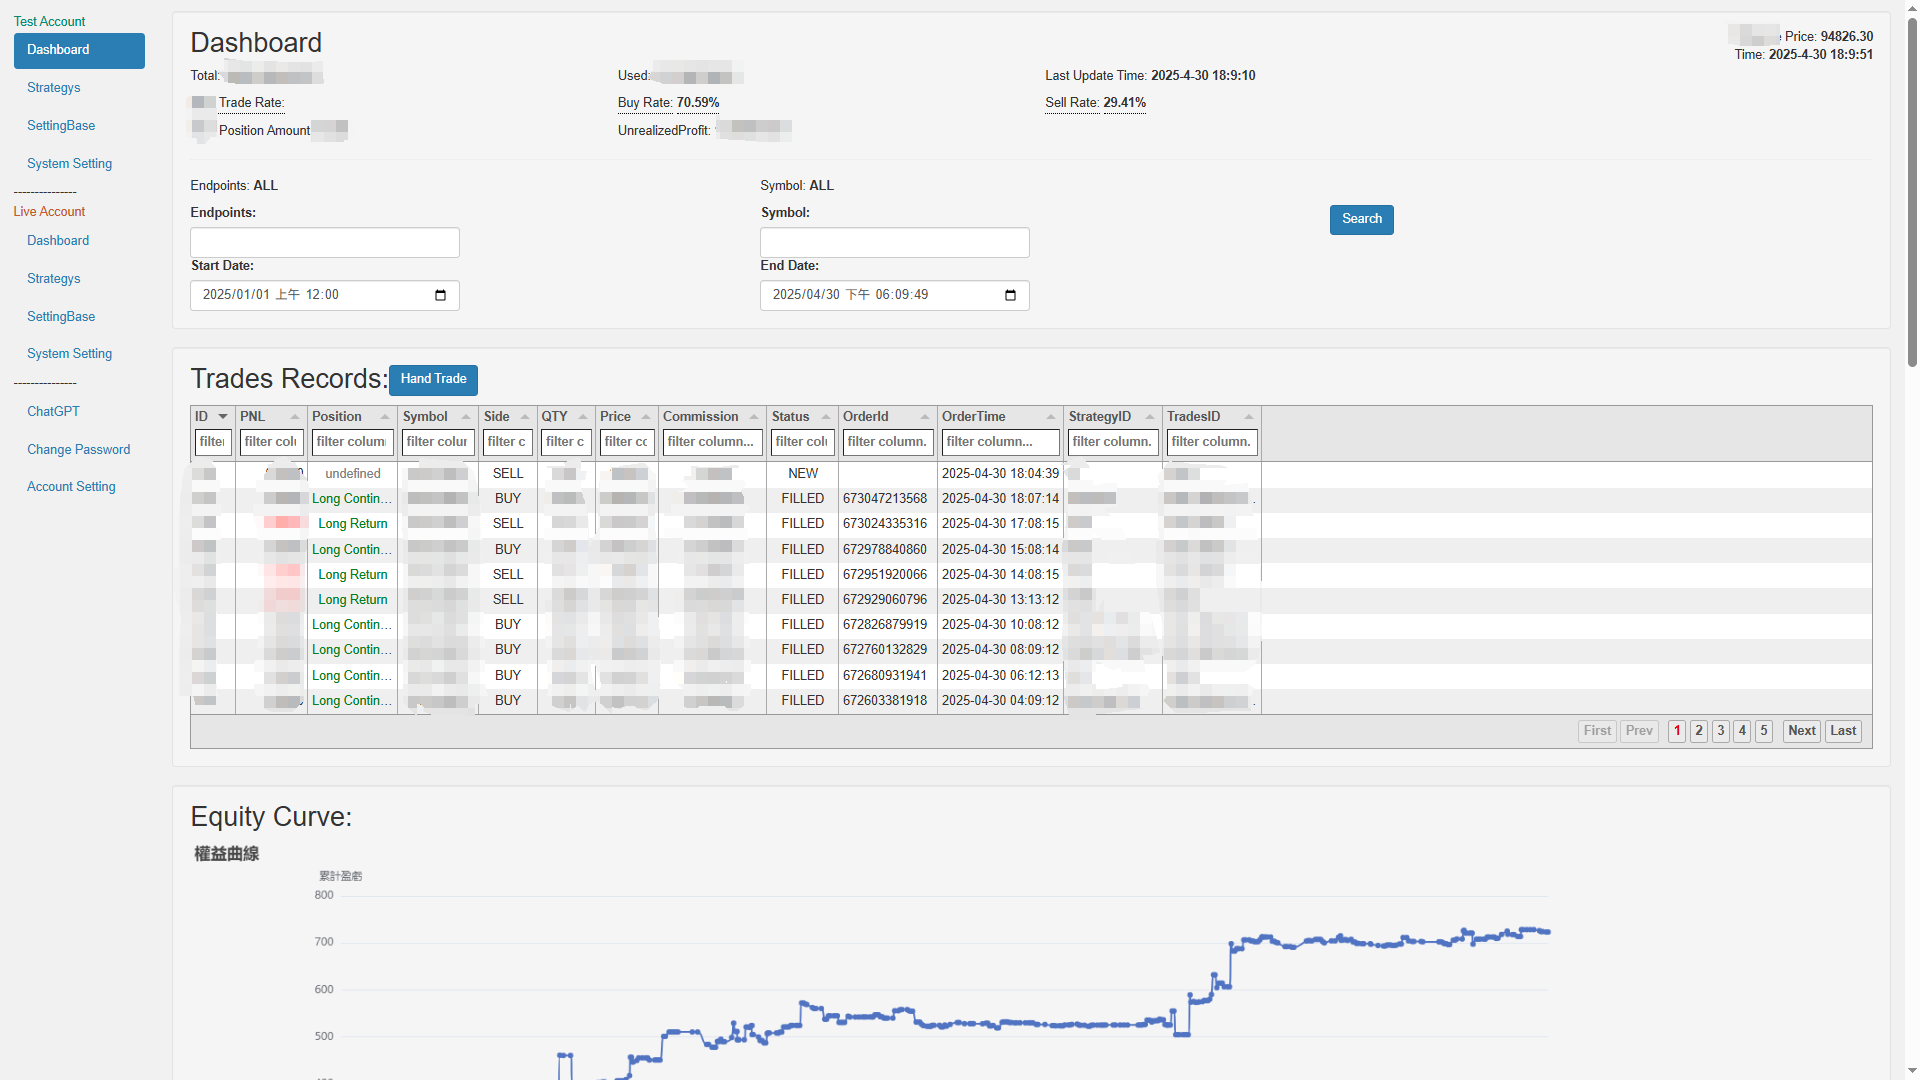Focus the Symbol search input field
The image size is (1920, 1080).
[x=895, y=243]
